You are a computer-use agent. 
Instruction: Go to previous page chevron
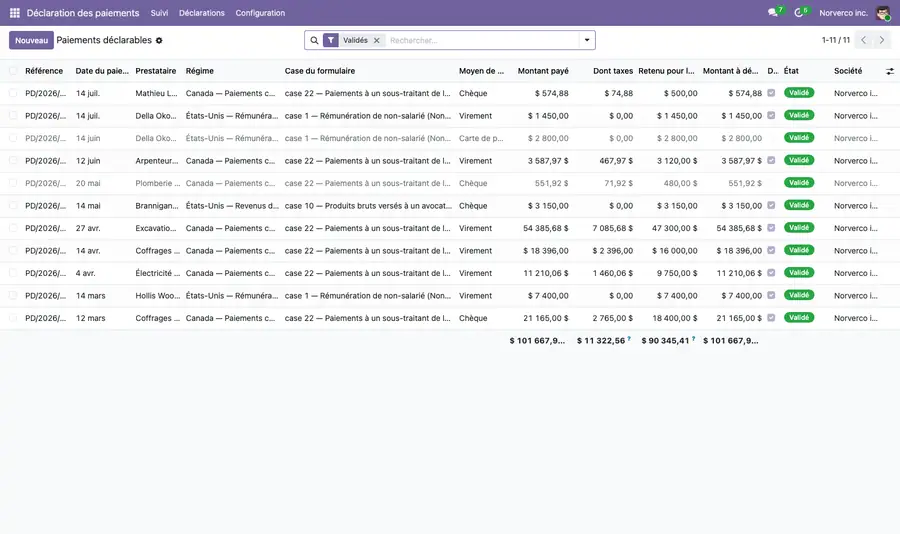pyautogui.click(x=863, y=40)
